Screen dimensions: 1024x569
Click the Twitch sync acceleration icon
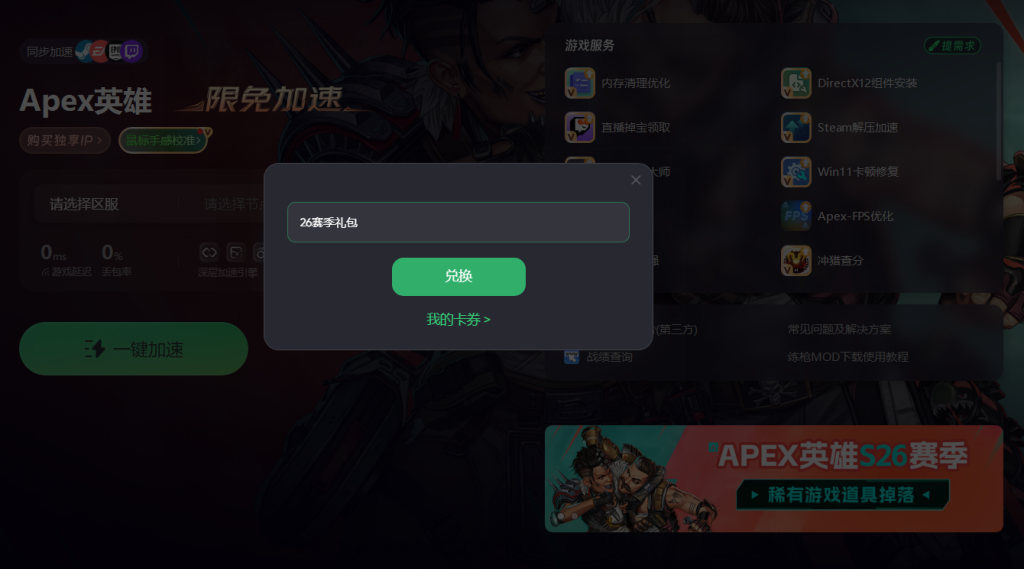tap(132, 51)
